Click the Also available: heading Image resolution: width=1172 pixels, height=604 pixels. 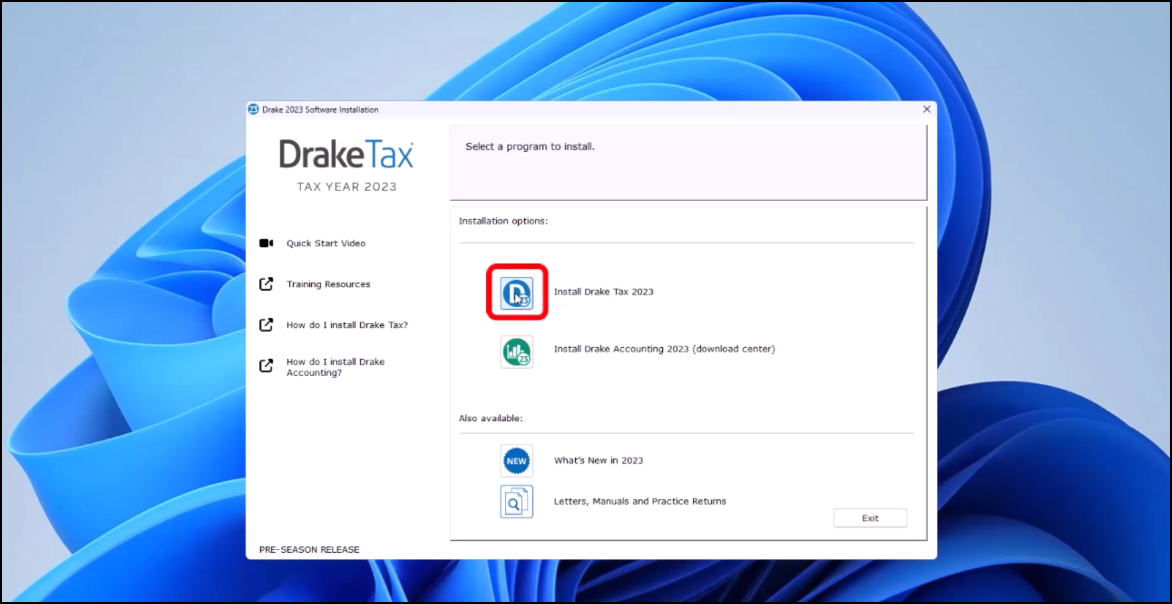(x=490, y=418)
